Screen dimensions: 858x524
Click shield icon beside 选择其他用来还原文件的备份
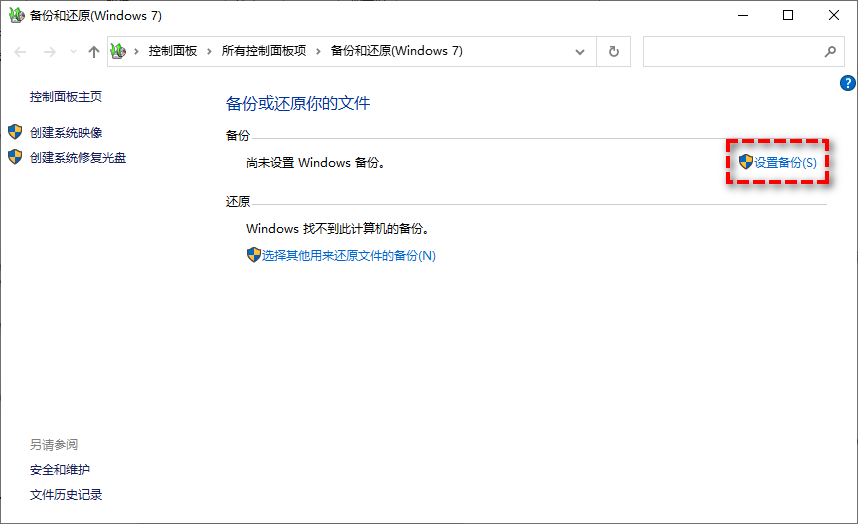253,254
